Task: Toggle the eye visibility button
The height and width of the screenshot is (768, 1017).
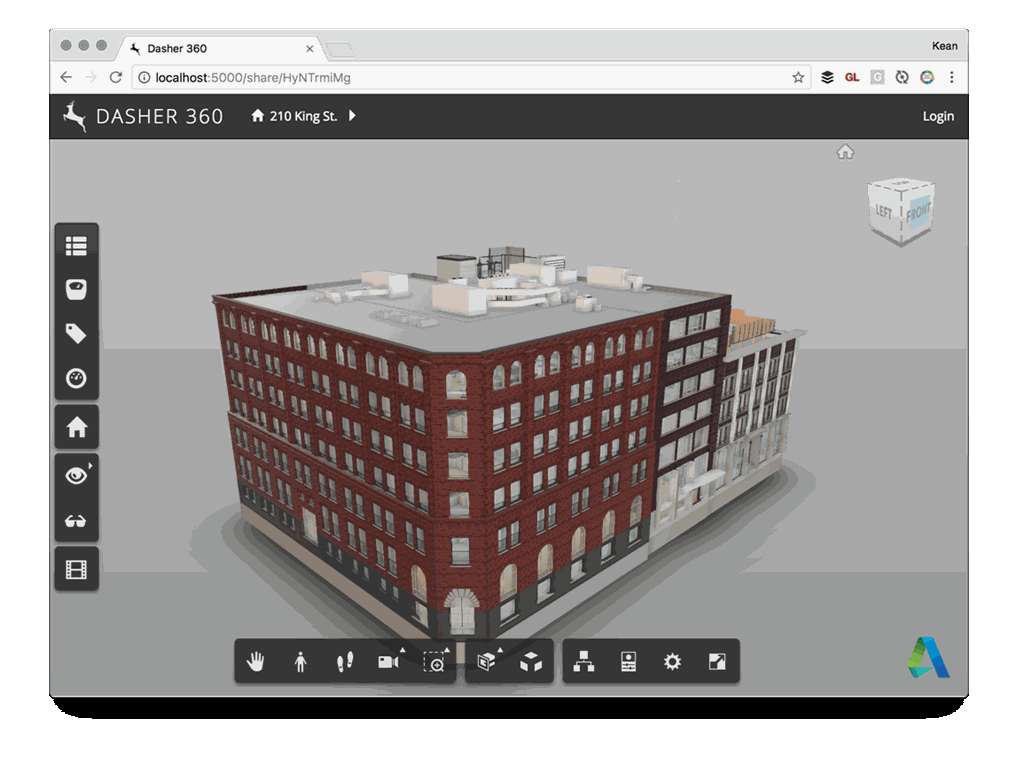Action: pos(76,476)
